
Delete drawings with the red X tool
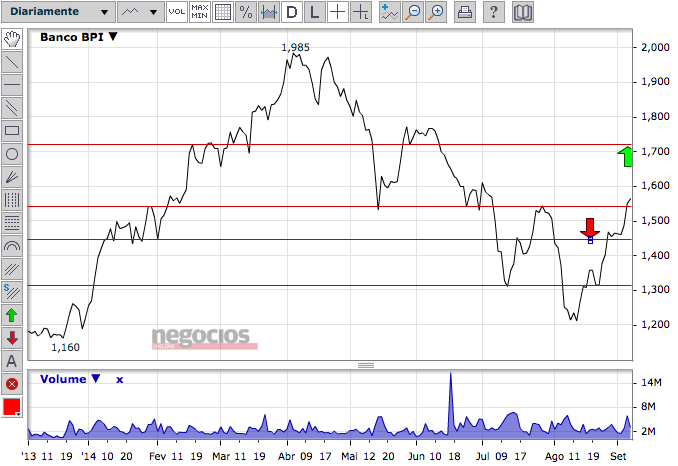[12, 384]
